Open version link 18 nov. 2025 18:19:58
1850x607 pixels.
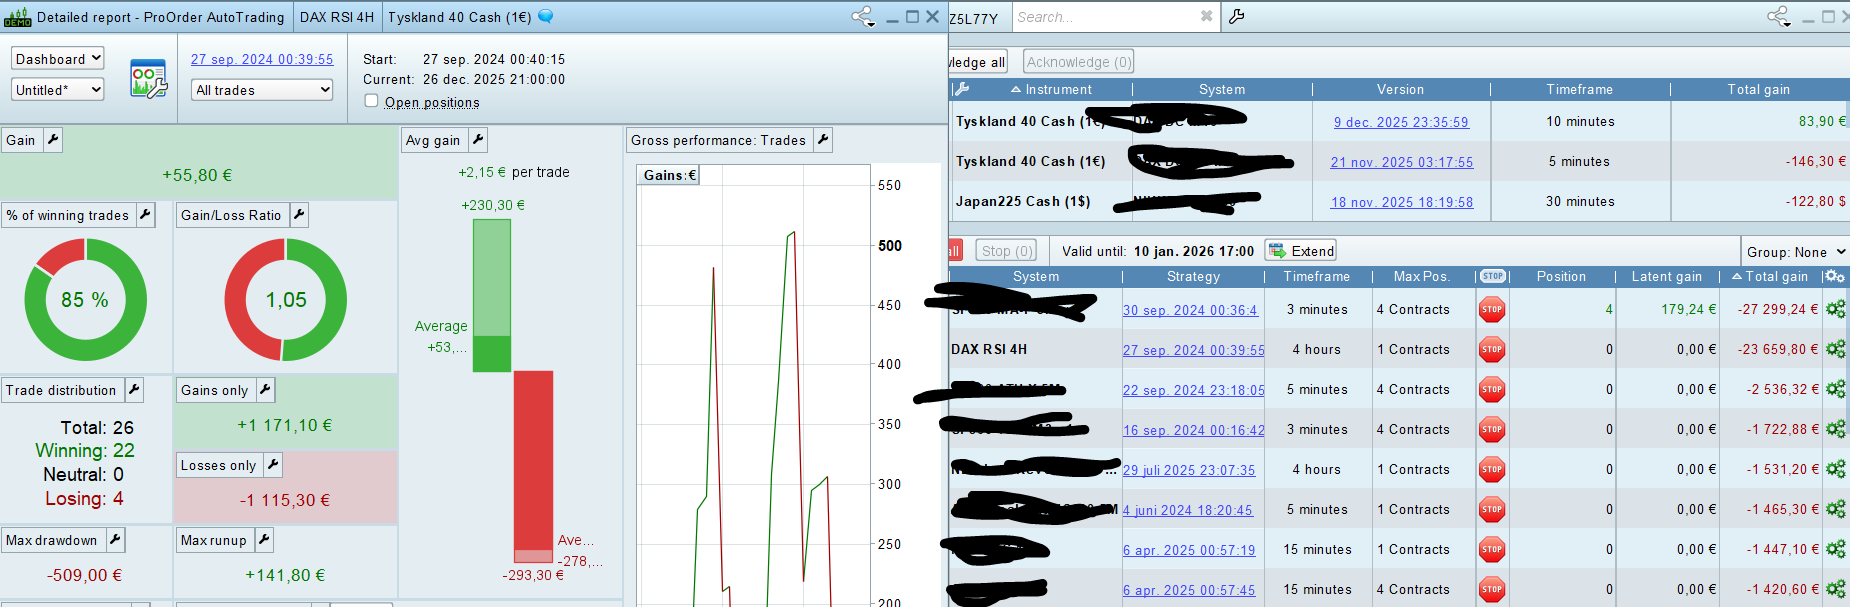tap(1401, 202)
